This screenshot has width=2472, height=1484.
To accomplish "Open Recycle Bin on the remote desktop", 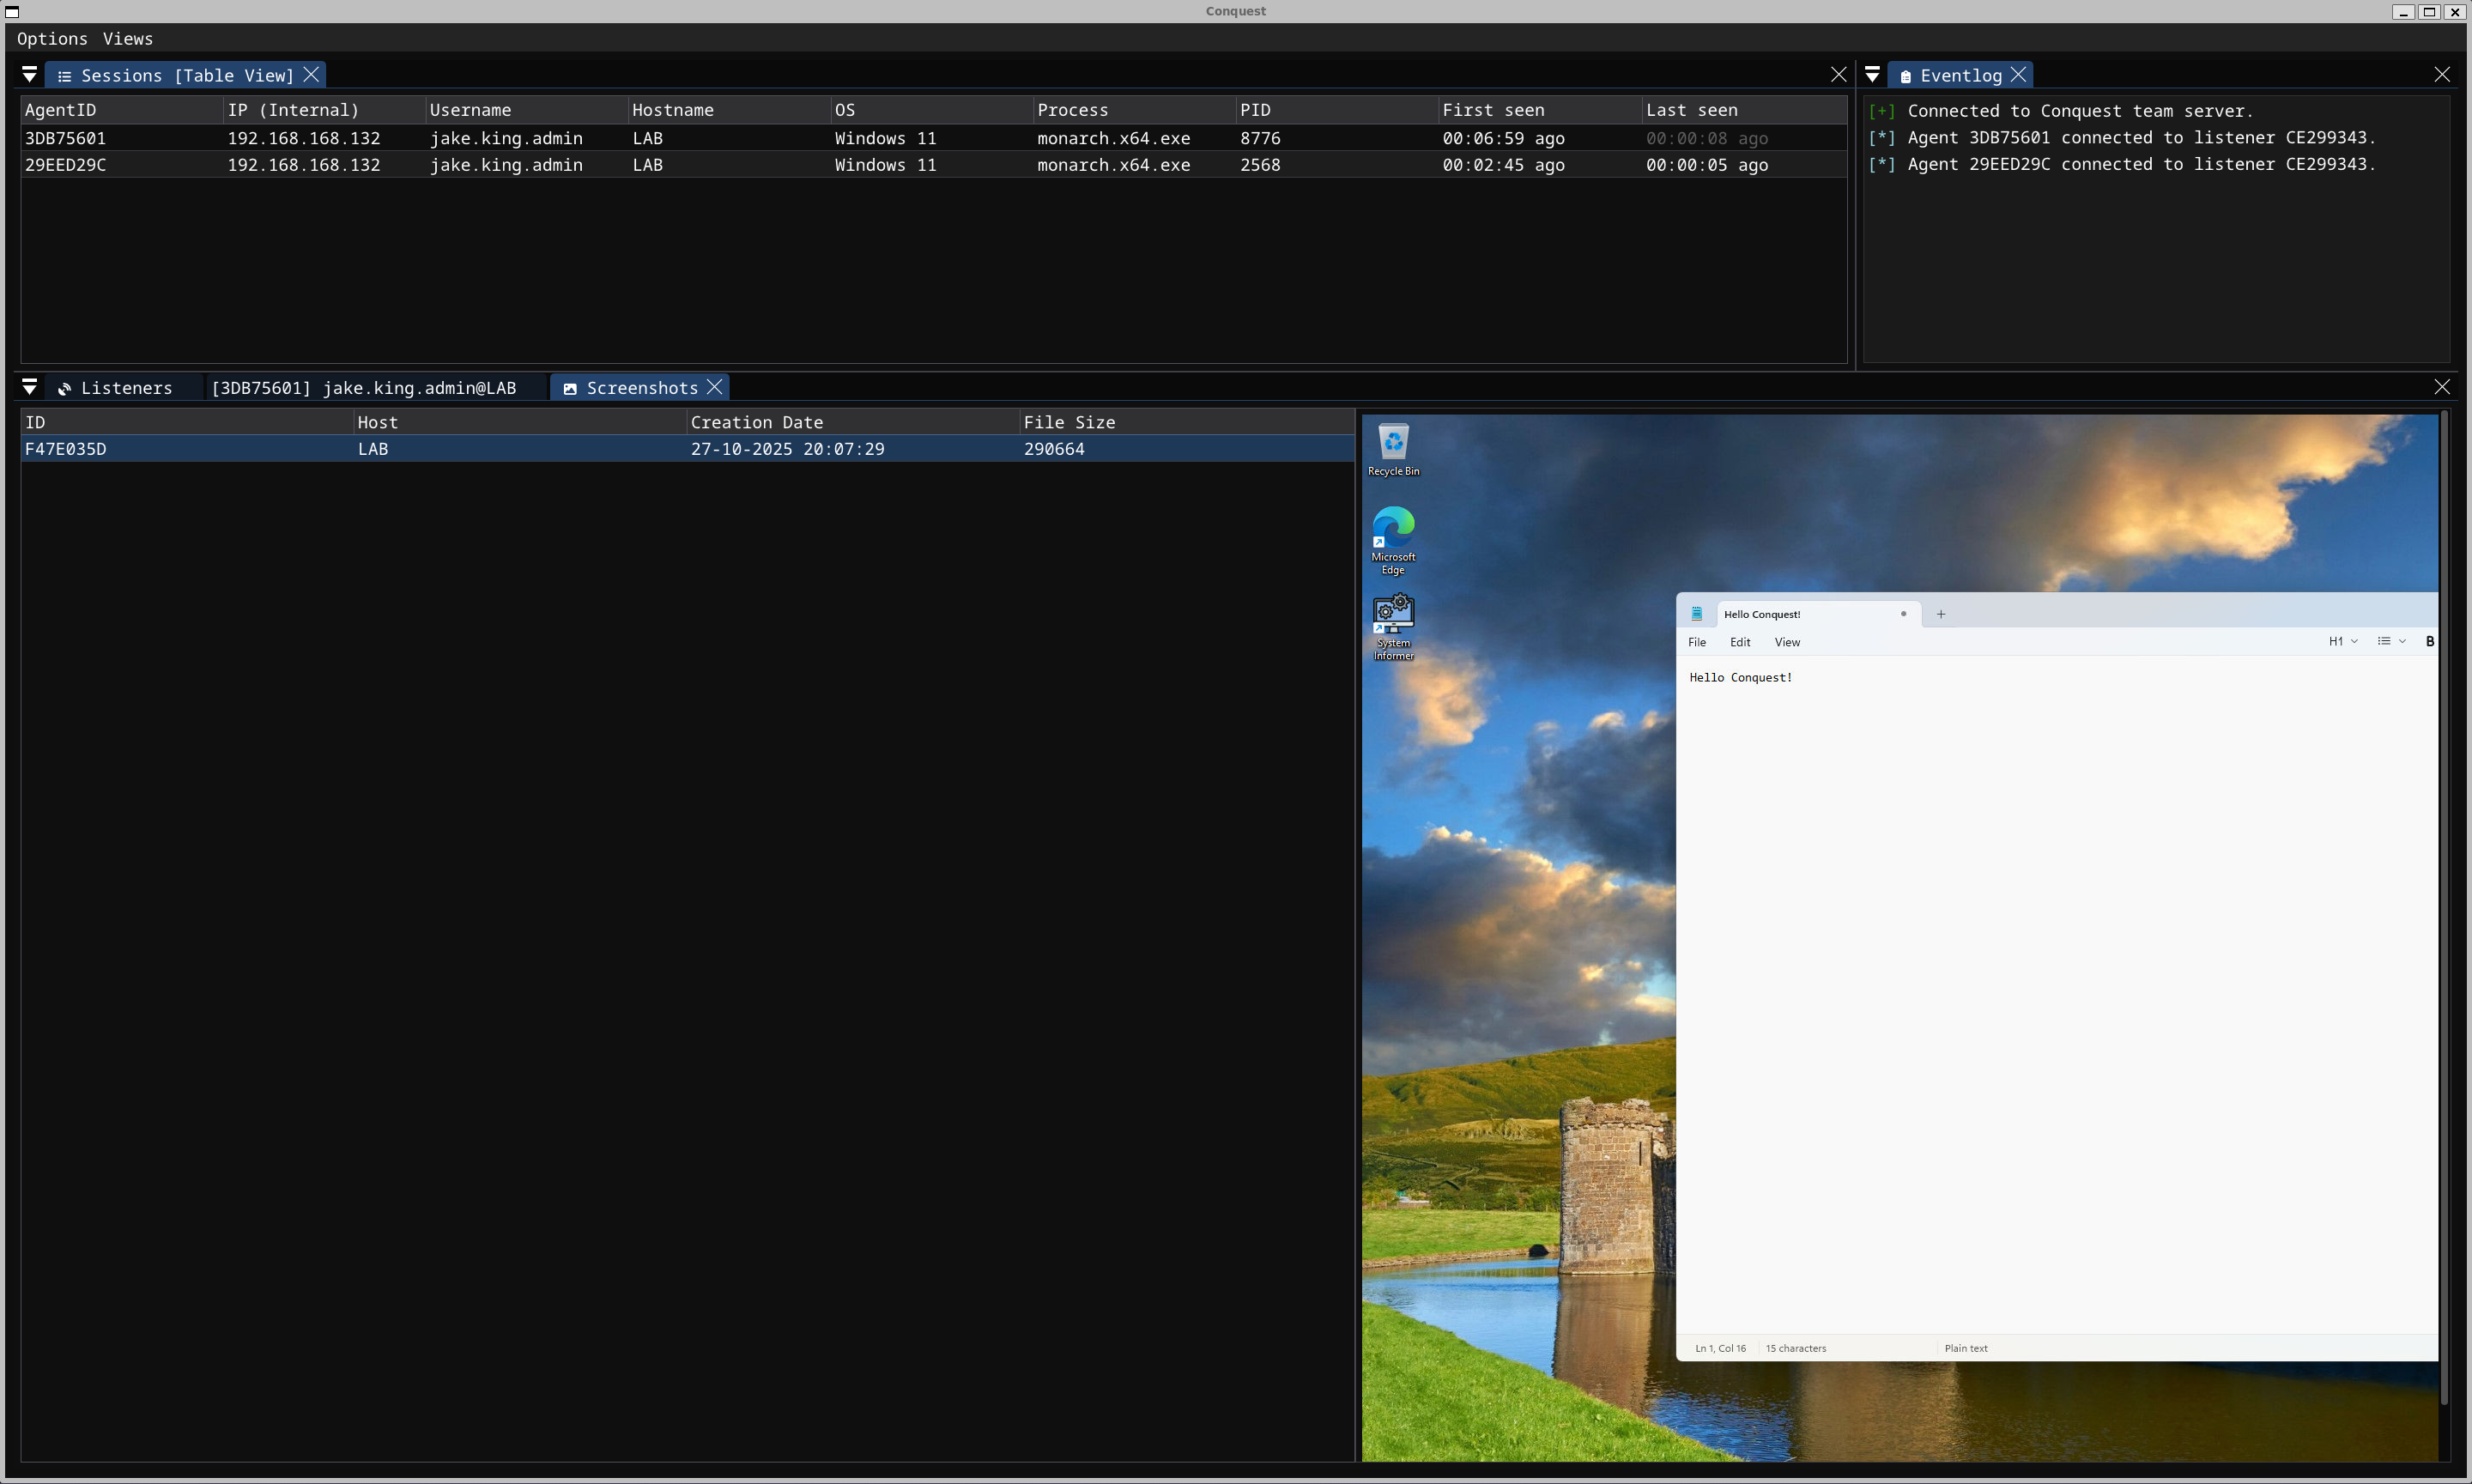I will tap(1392, 440).
